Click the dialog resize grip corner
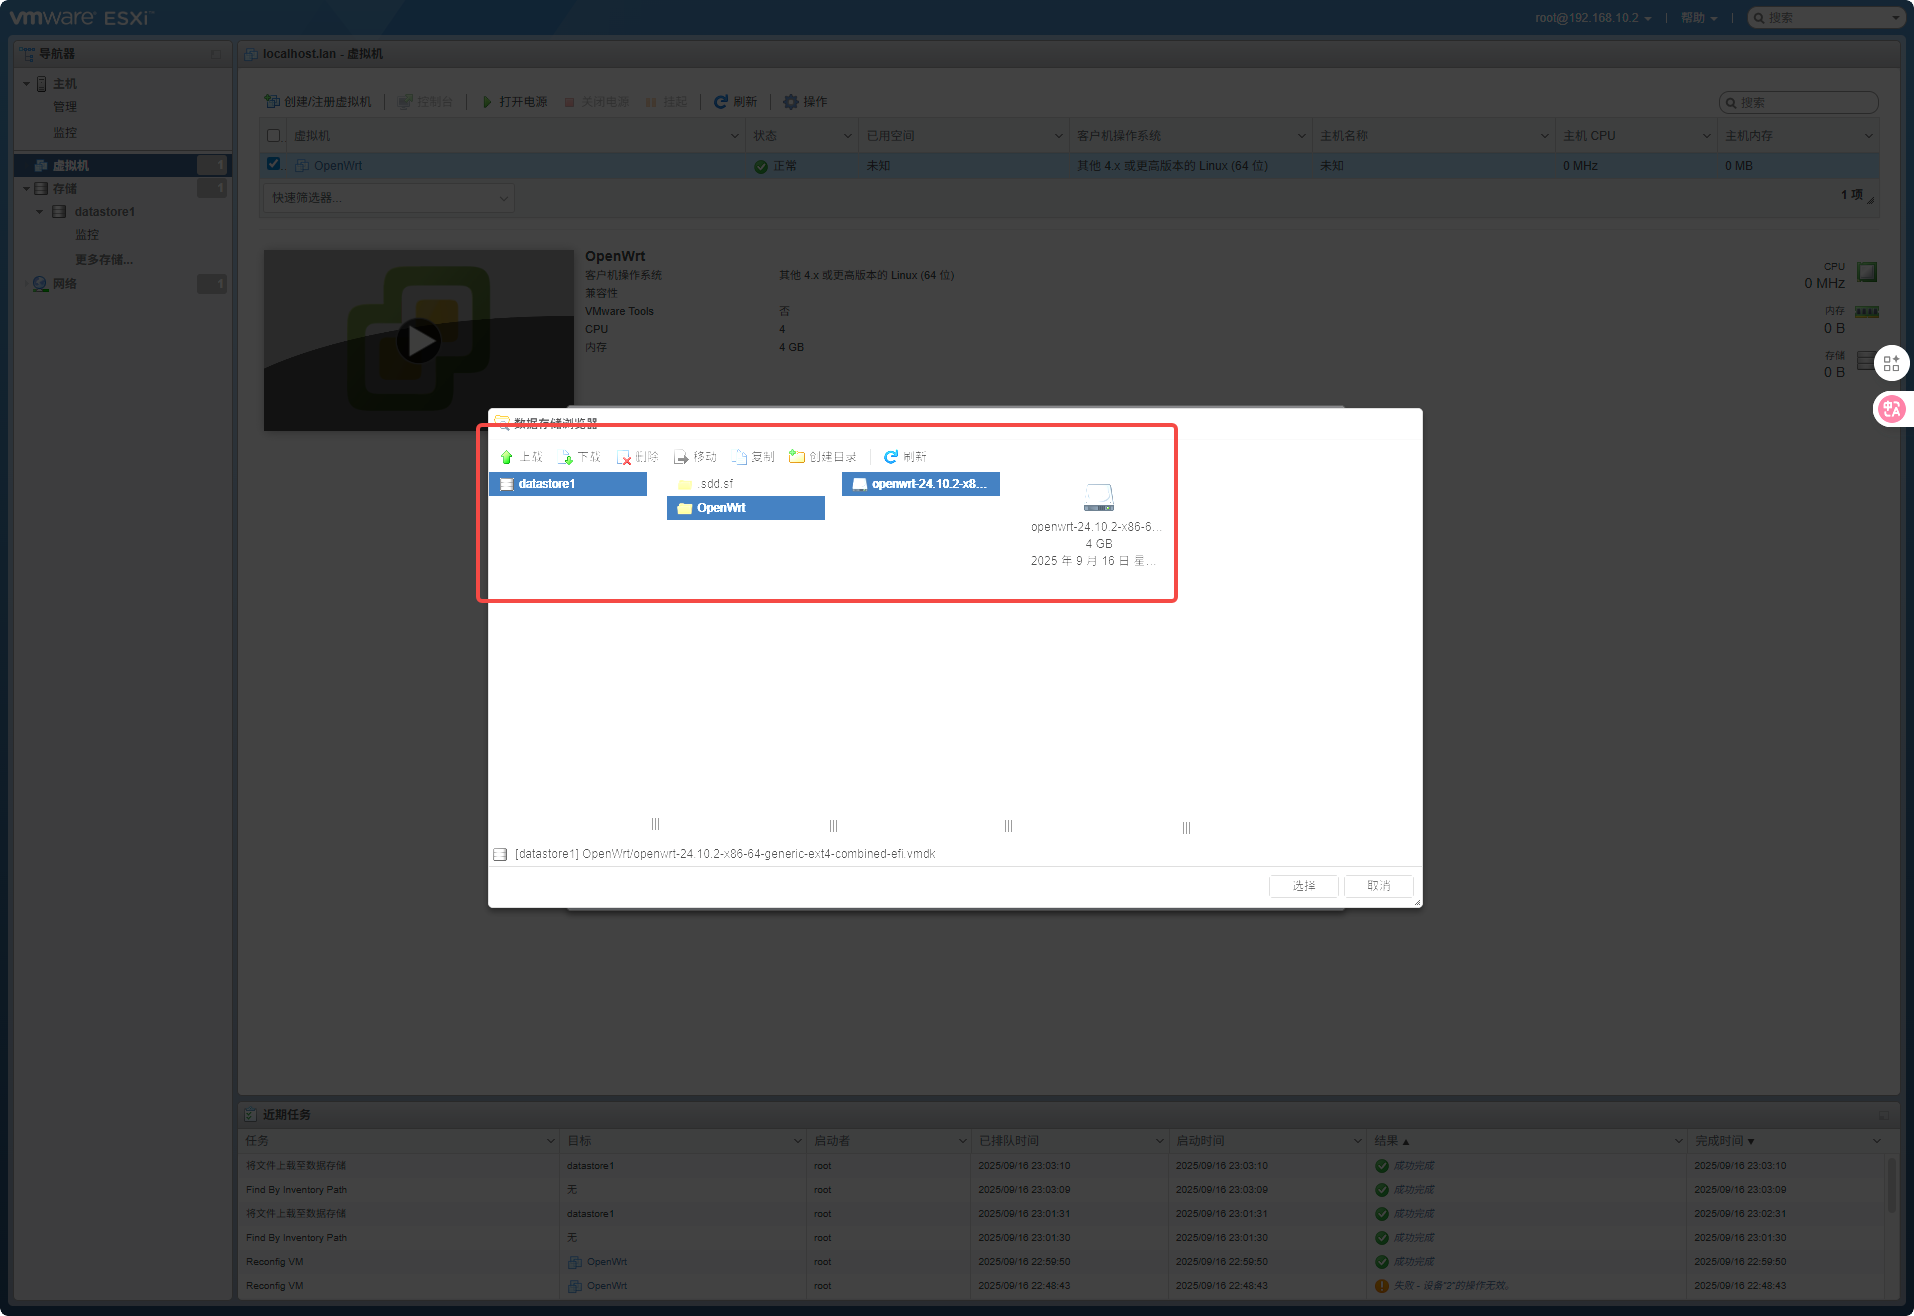The image size is (1914, 1316). coord(1417,902)
